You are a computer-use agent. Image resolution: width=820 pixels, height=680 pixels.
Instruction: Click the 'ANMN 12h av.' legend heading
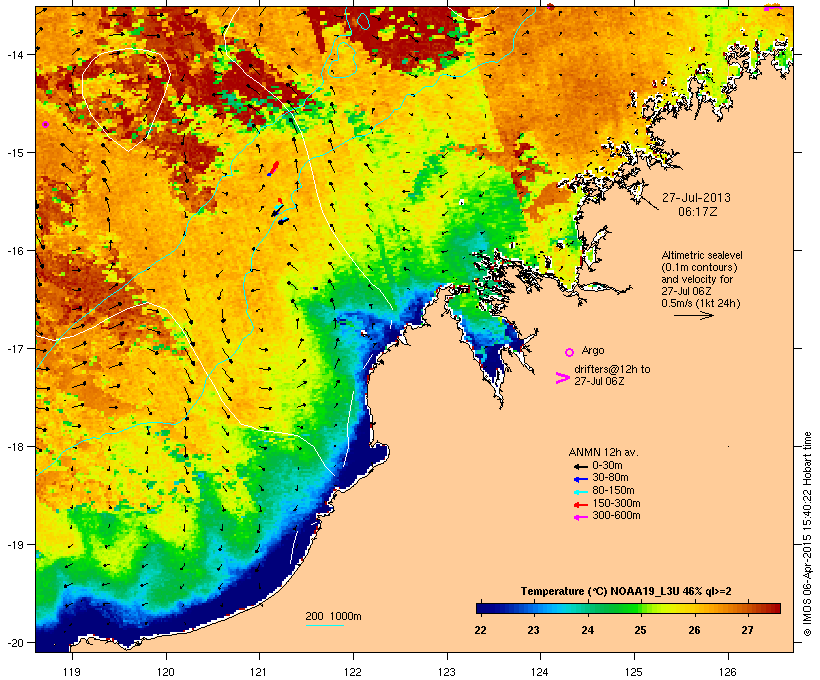(603, 452)
